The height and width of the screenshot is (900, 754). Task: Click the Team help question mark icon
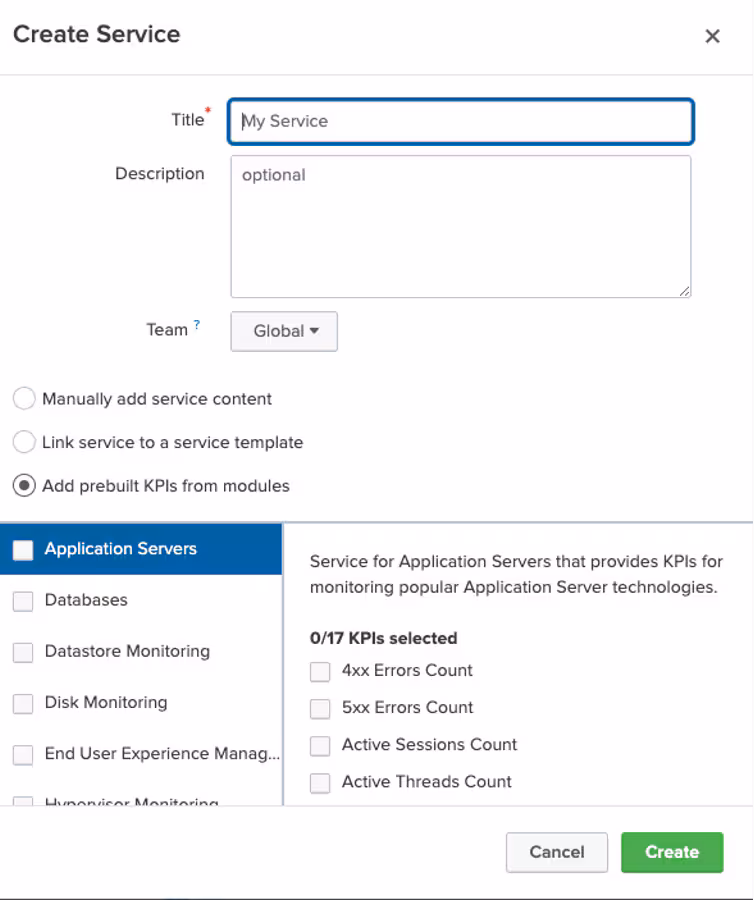click(x=197, y=325)
